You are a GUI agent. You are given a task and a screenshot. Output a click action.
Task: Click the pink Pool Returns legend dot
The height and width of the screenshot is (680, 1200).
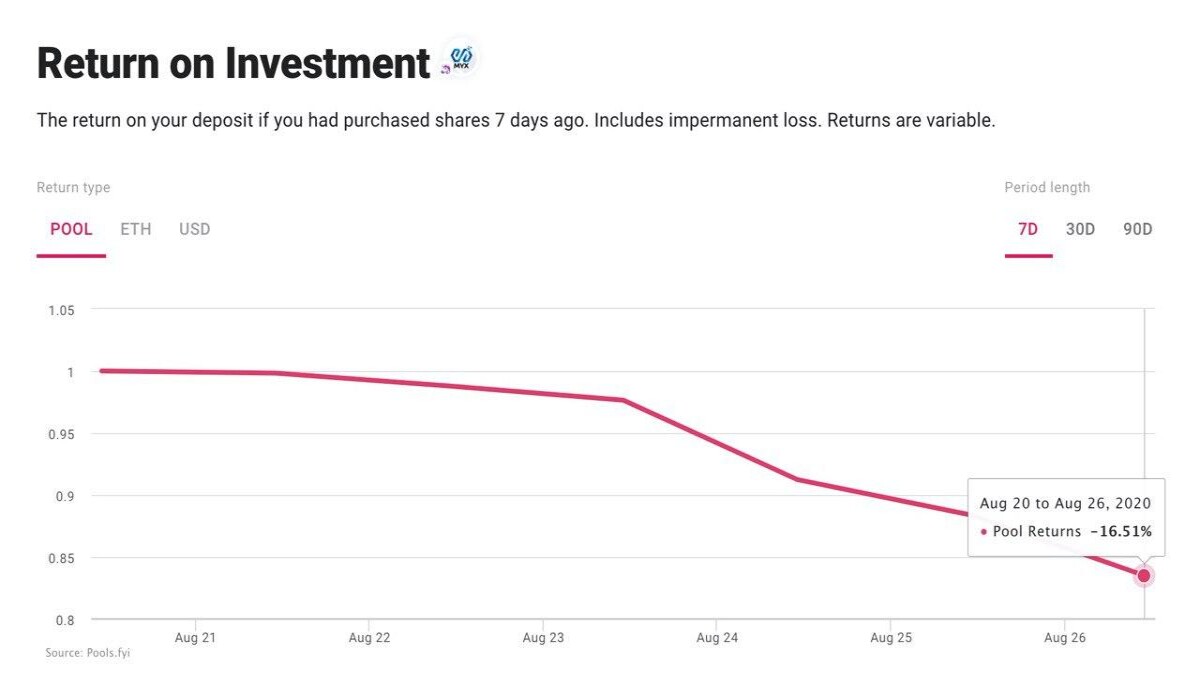(984, 532)
